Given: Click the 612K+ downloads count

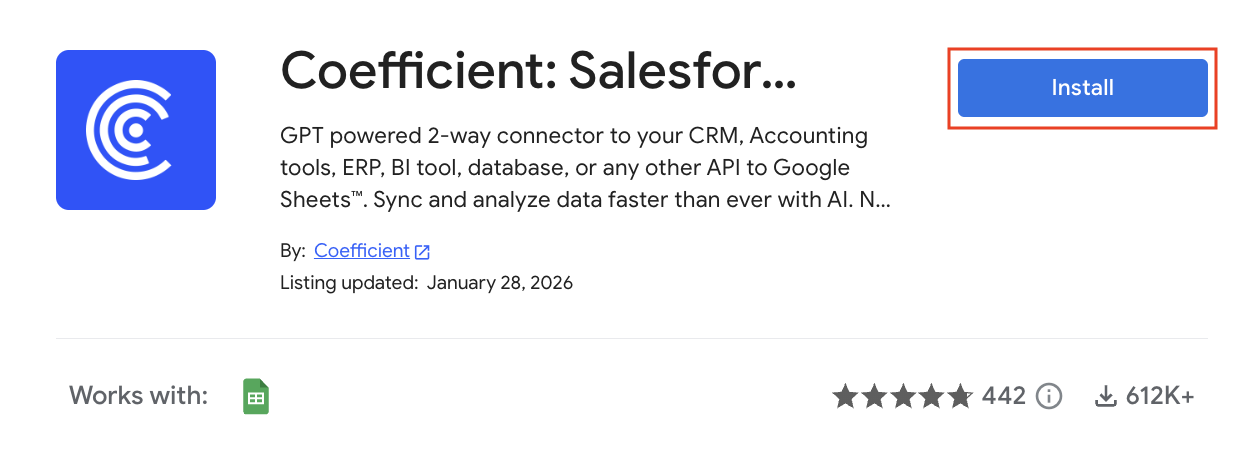Looking at the screenshot, I should point(1160,397).
